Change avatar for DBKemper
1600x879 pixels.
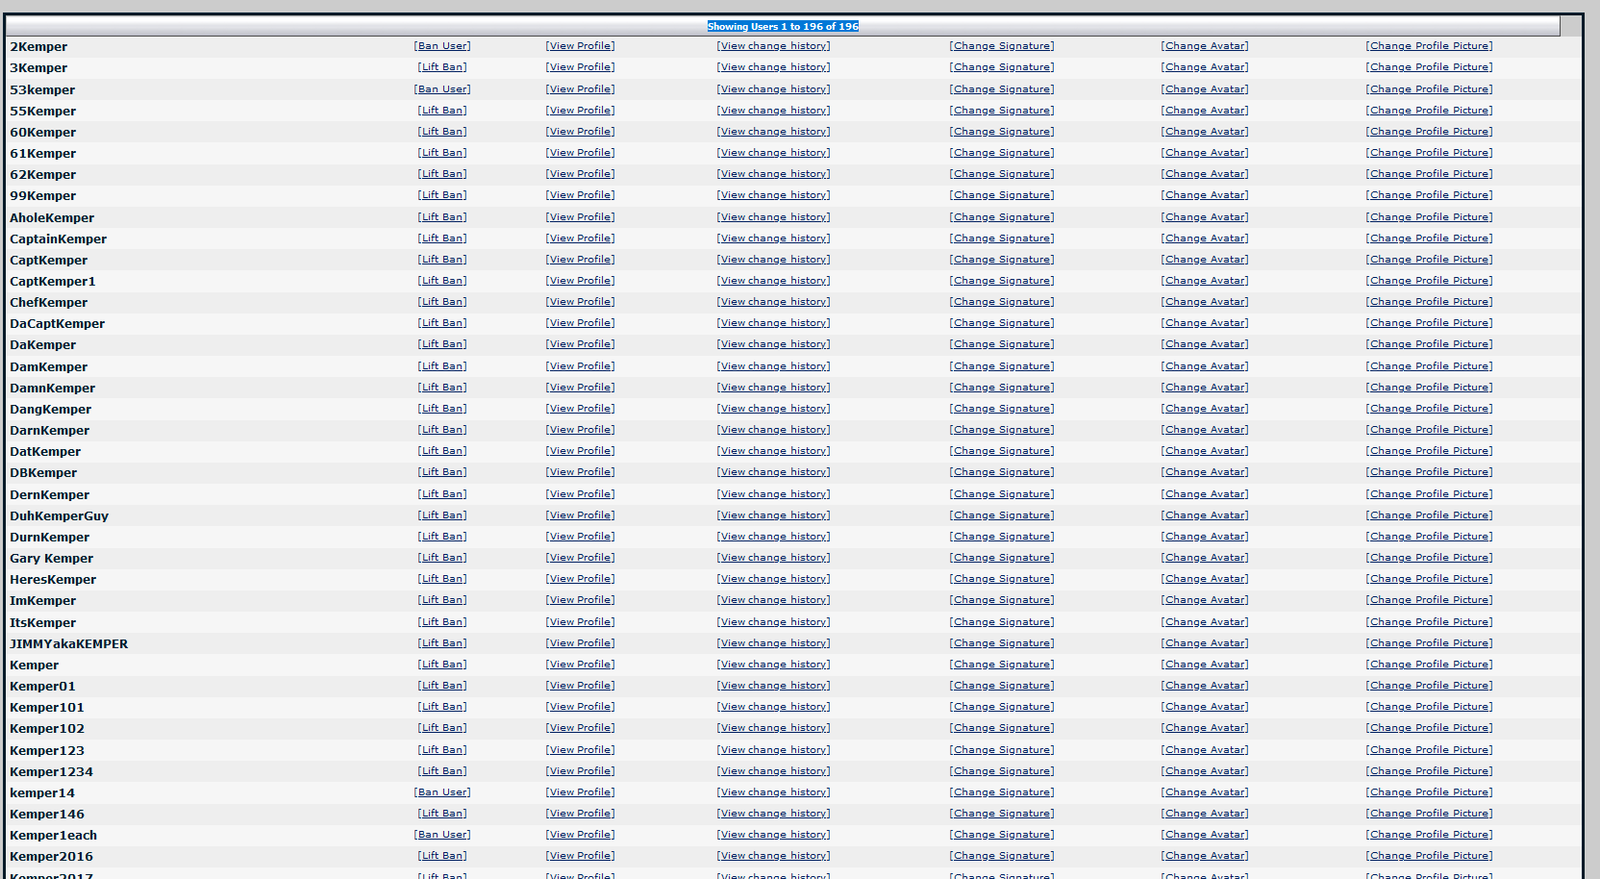[1204, 472]
